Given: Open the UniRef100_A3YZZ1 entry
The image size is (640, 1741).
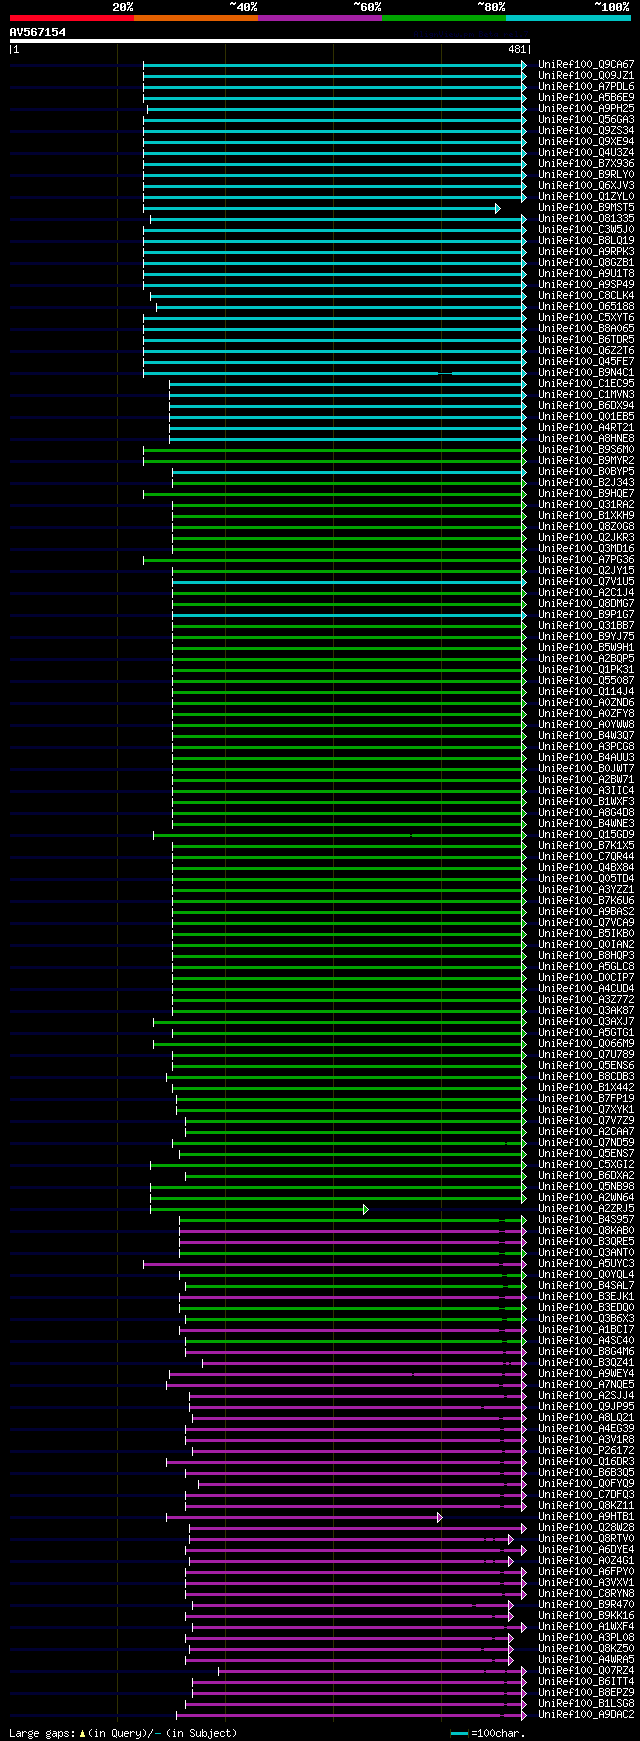Looking at the screenshot, I should [586, 890].
